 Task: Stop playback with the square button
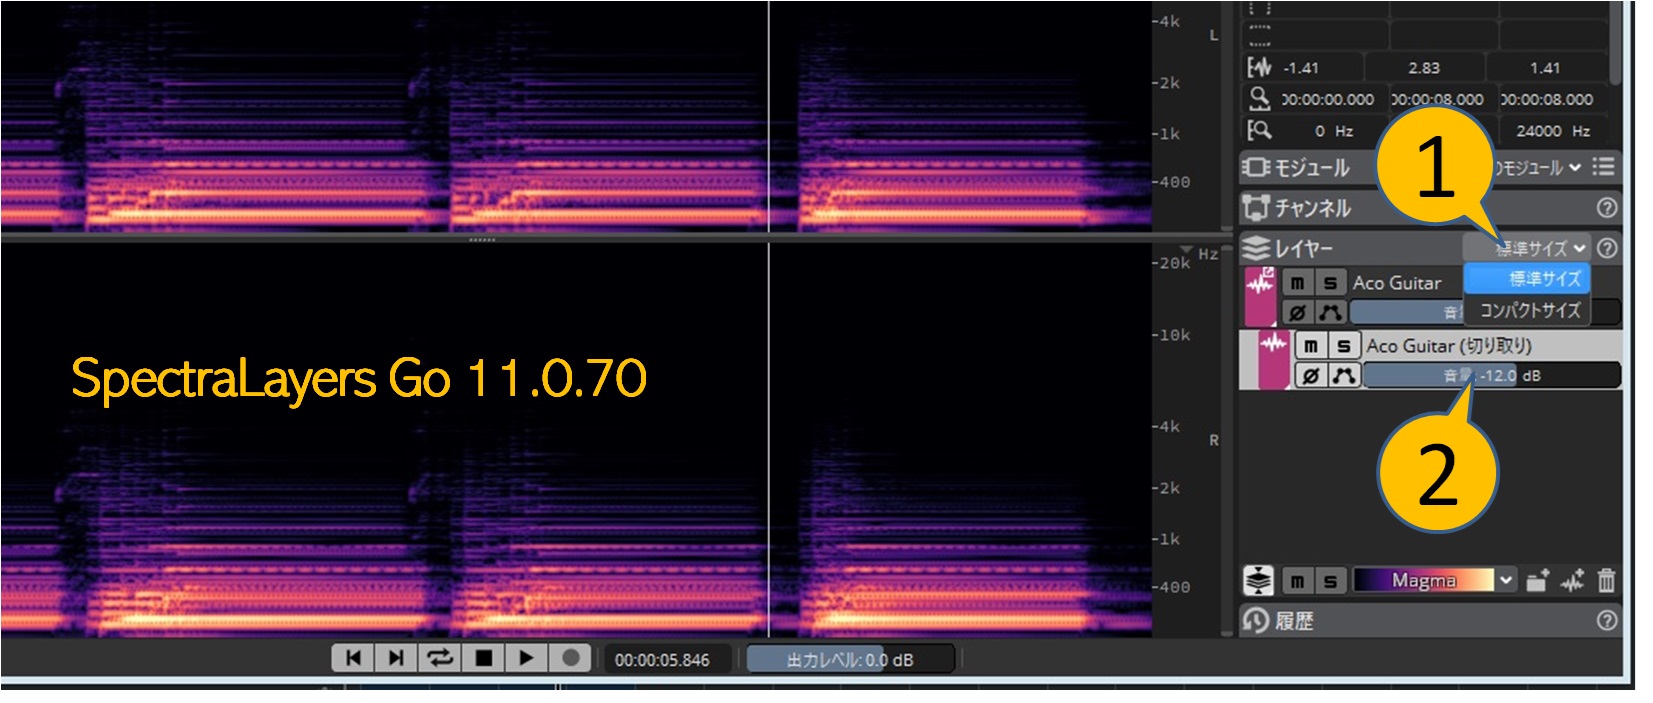pos(483,658)
